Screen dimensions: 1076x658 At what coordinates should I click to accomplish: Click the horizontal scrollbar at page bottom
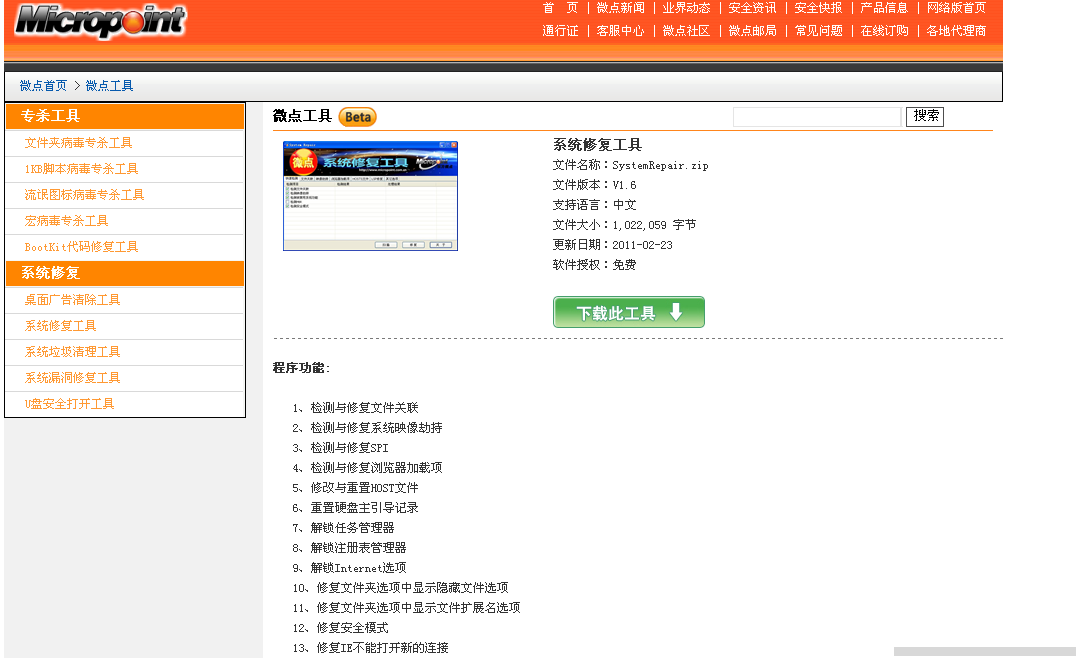[984, 651]
